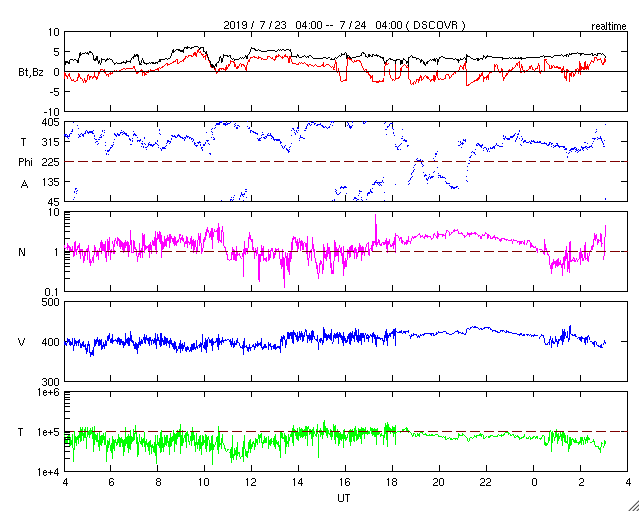Screen dimensions: 640x512
Task: Click the "16" hour tick on UT axis
Action: [345, 483]
